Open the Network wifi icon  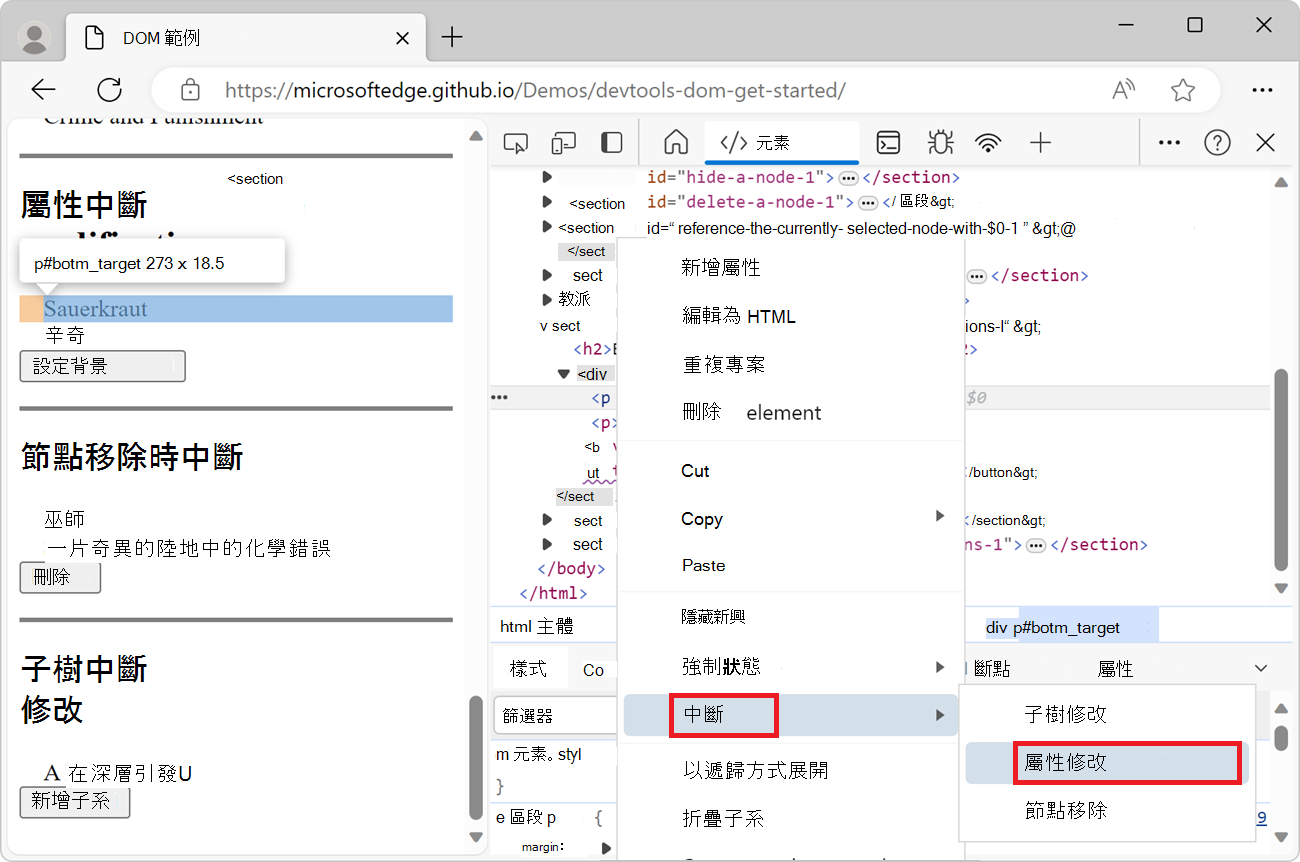tap(989, 143)
